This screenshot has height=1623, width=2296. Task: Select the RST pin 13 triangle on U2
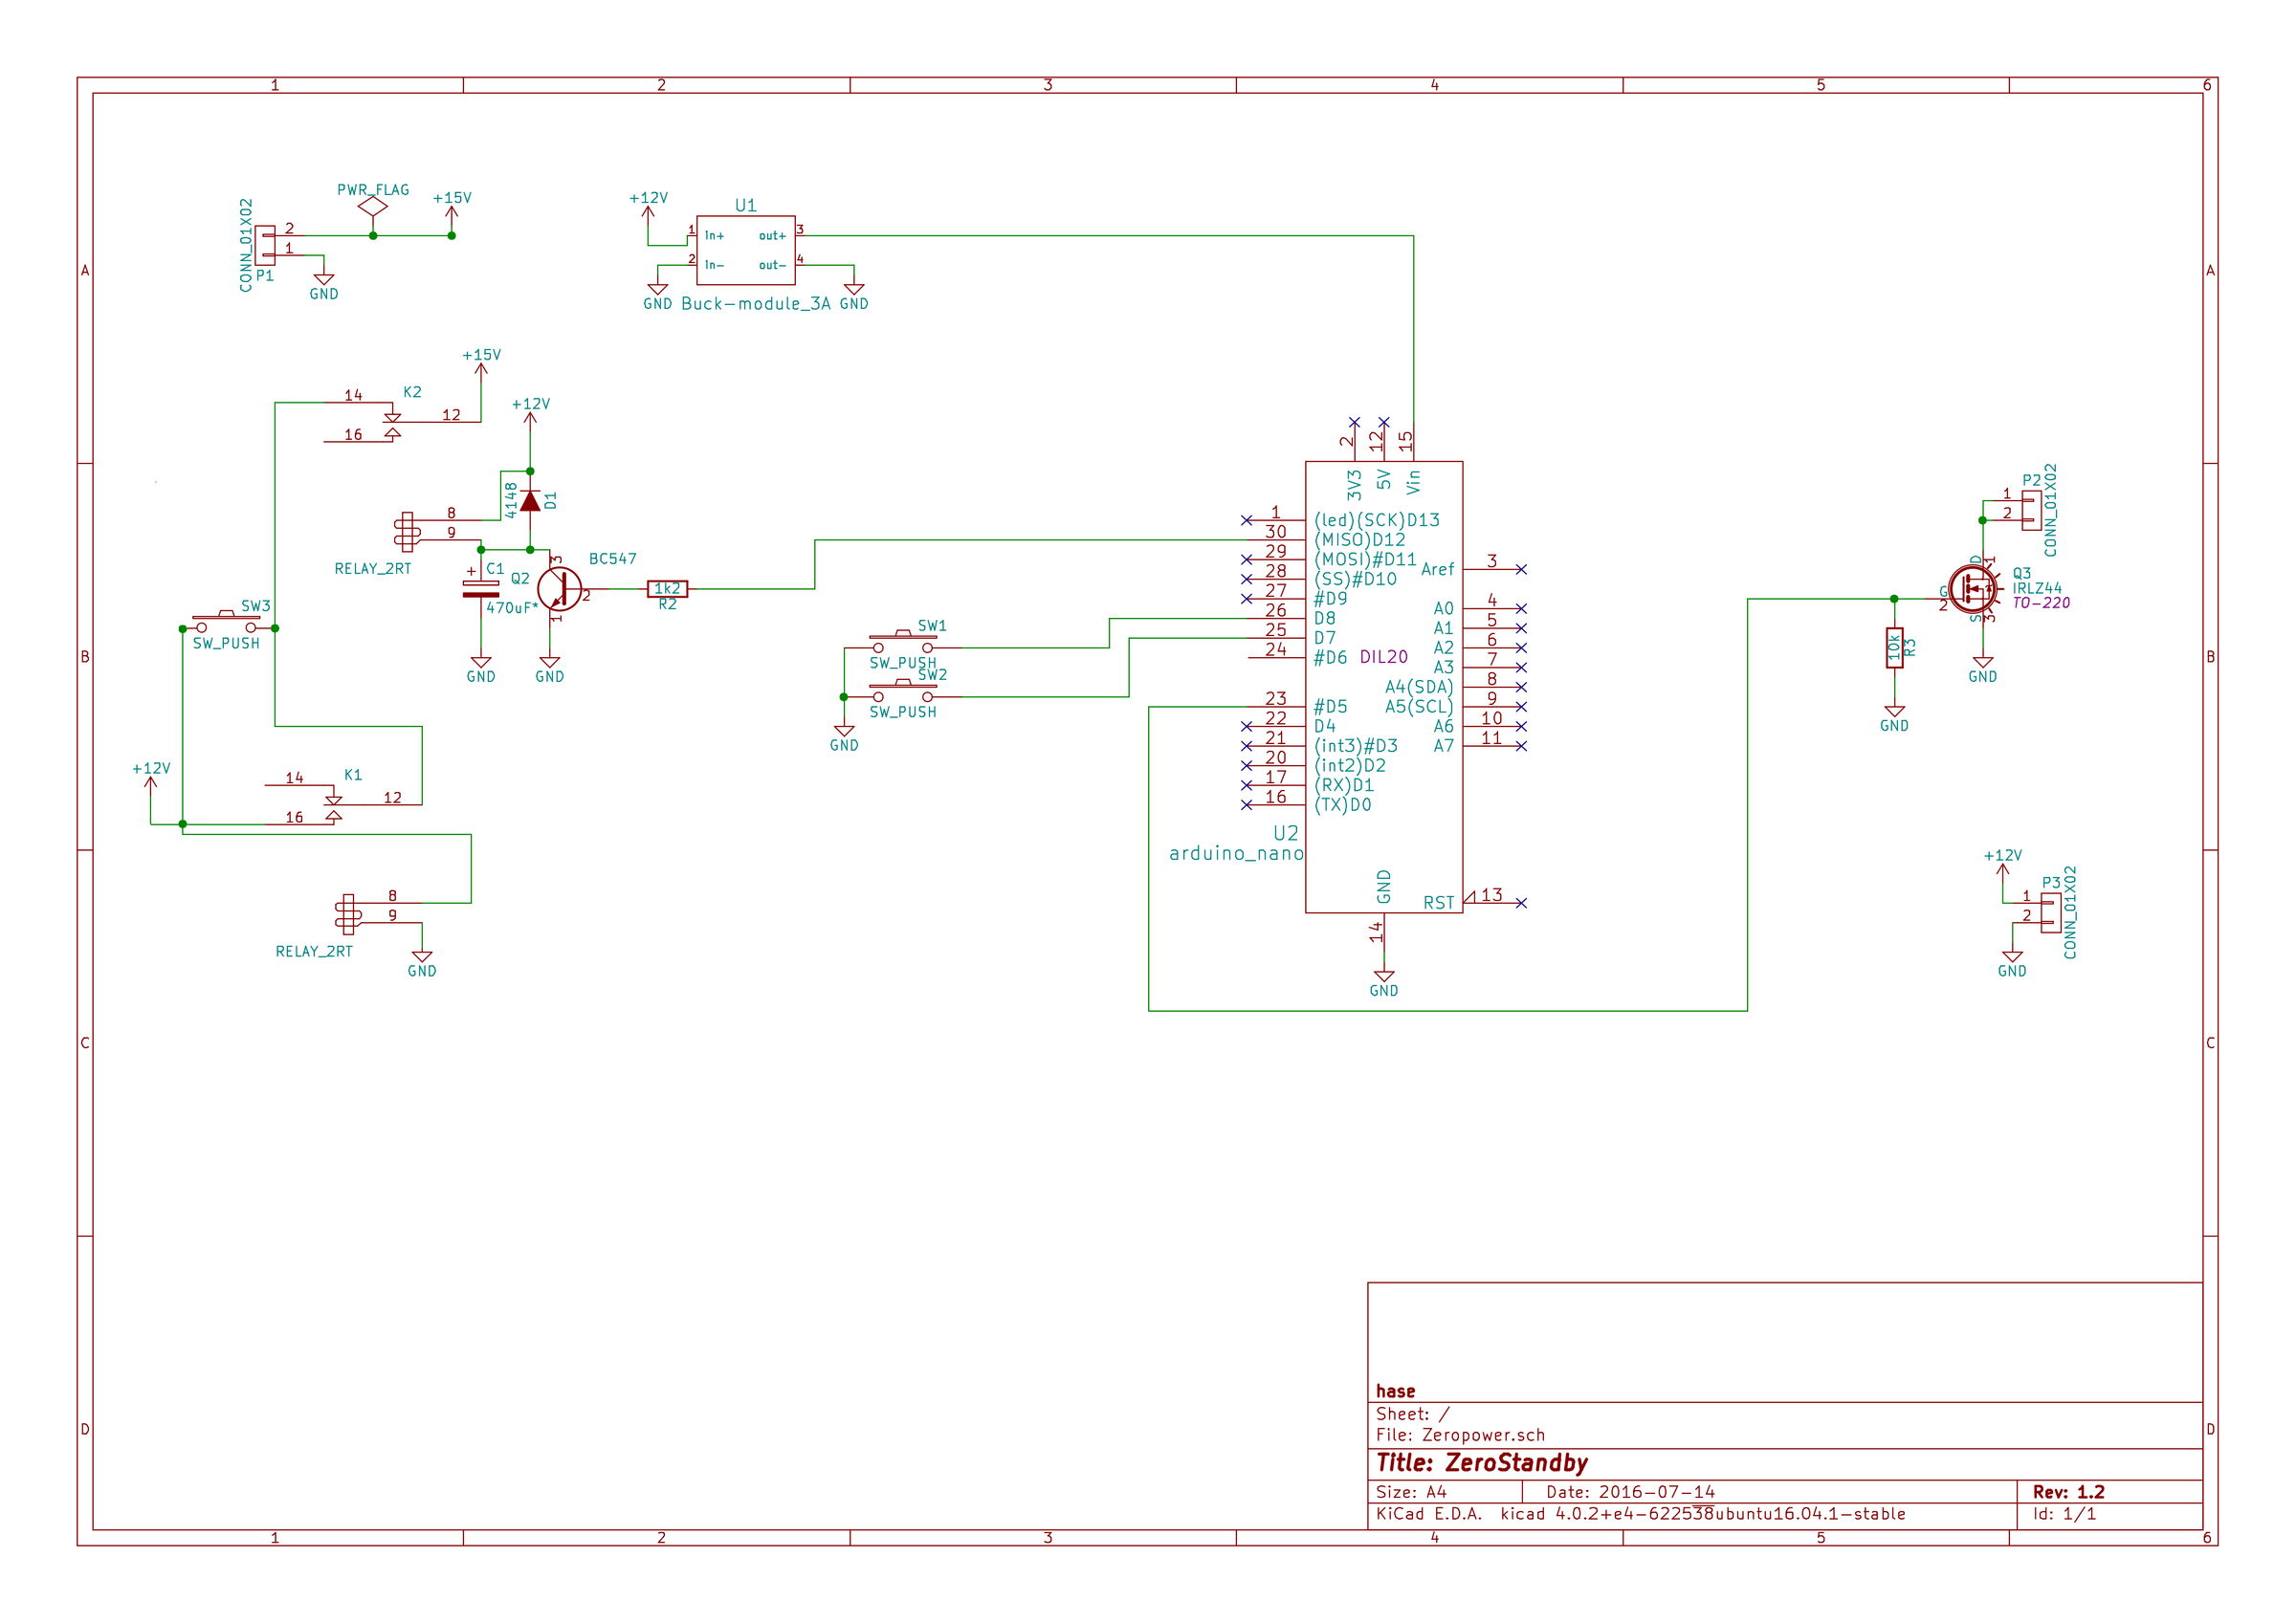click(x=1472, y=899)
